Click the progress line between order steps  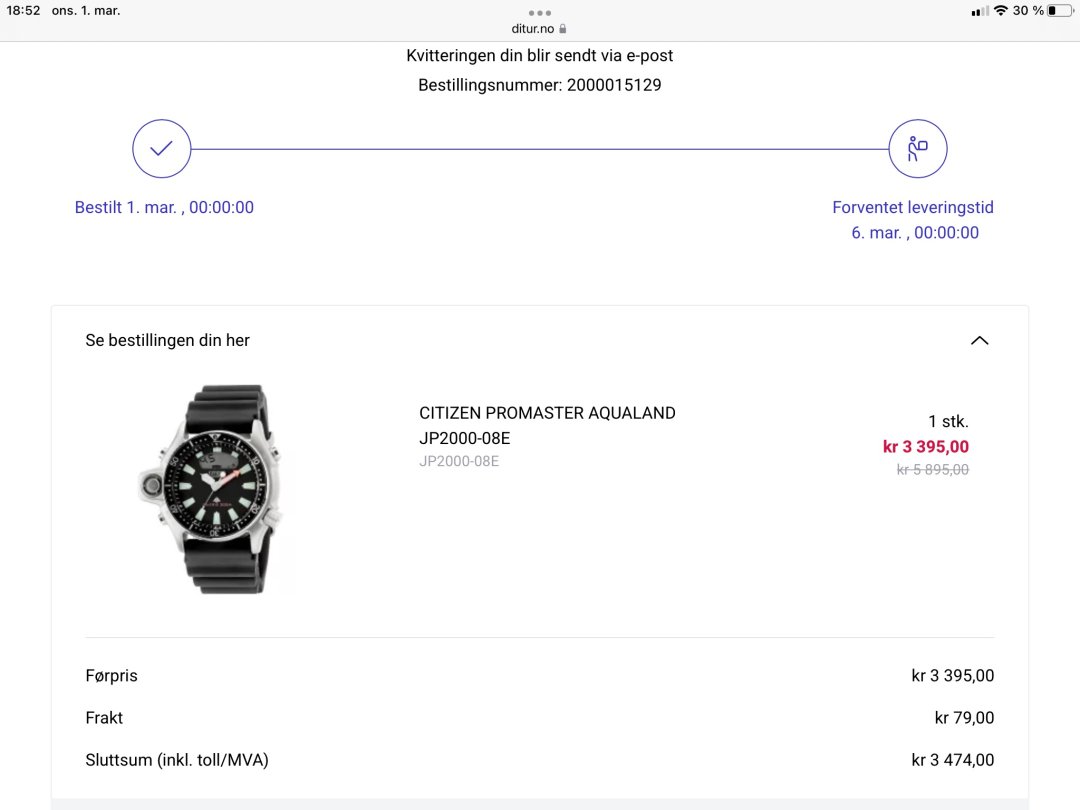coord(540,149)
